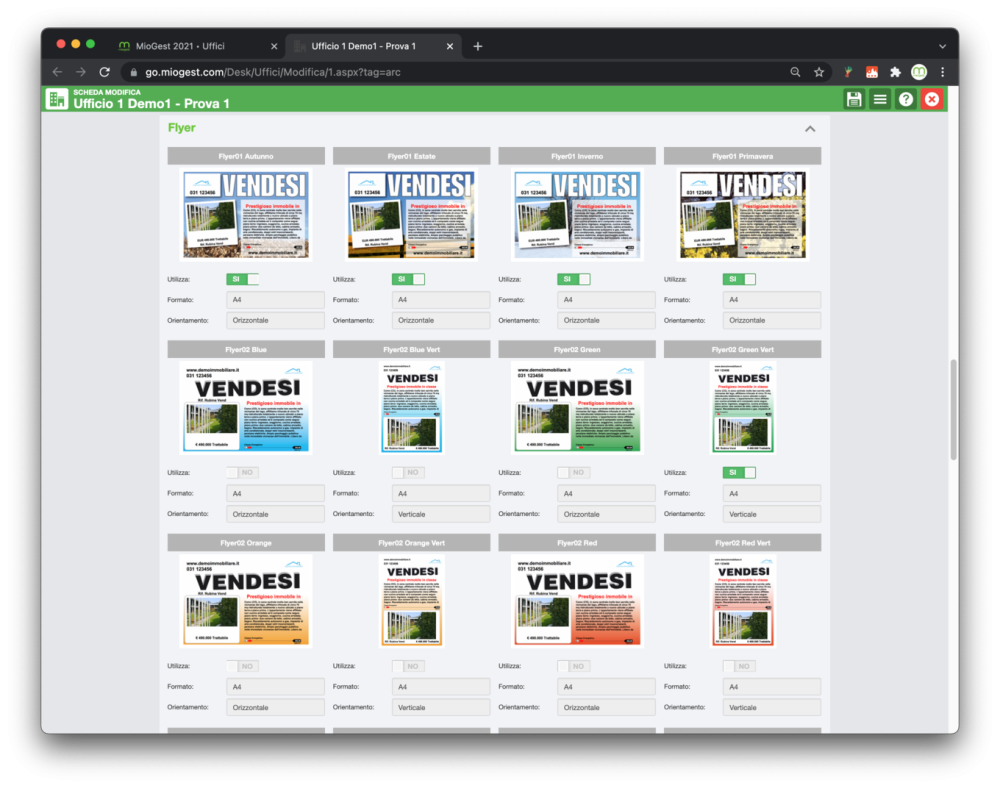Close the MioGest 2021 - Uffici tab
The width and height of the screenshot is (1000, 788).
(x=274, y=46)
